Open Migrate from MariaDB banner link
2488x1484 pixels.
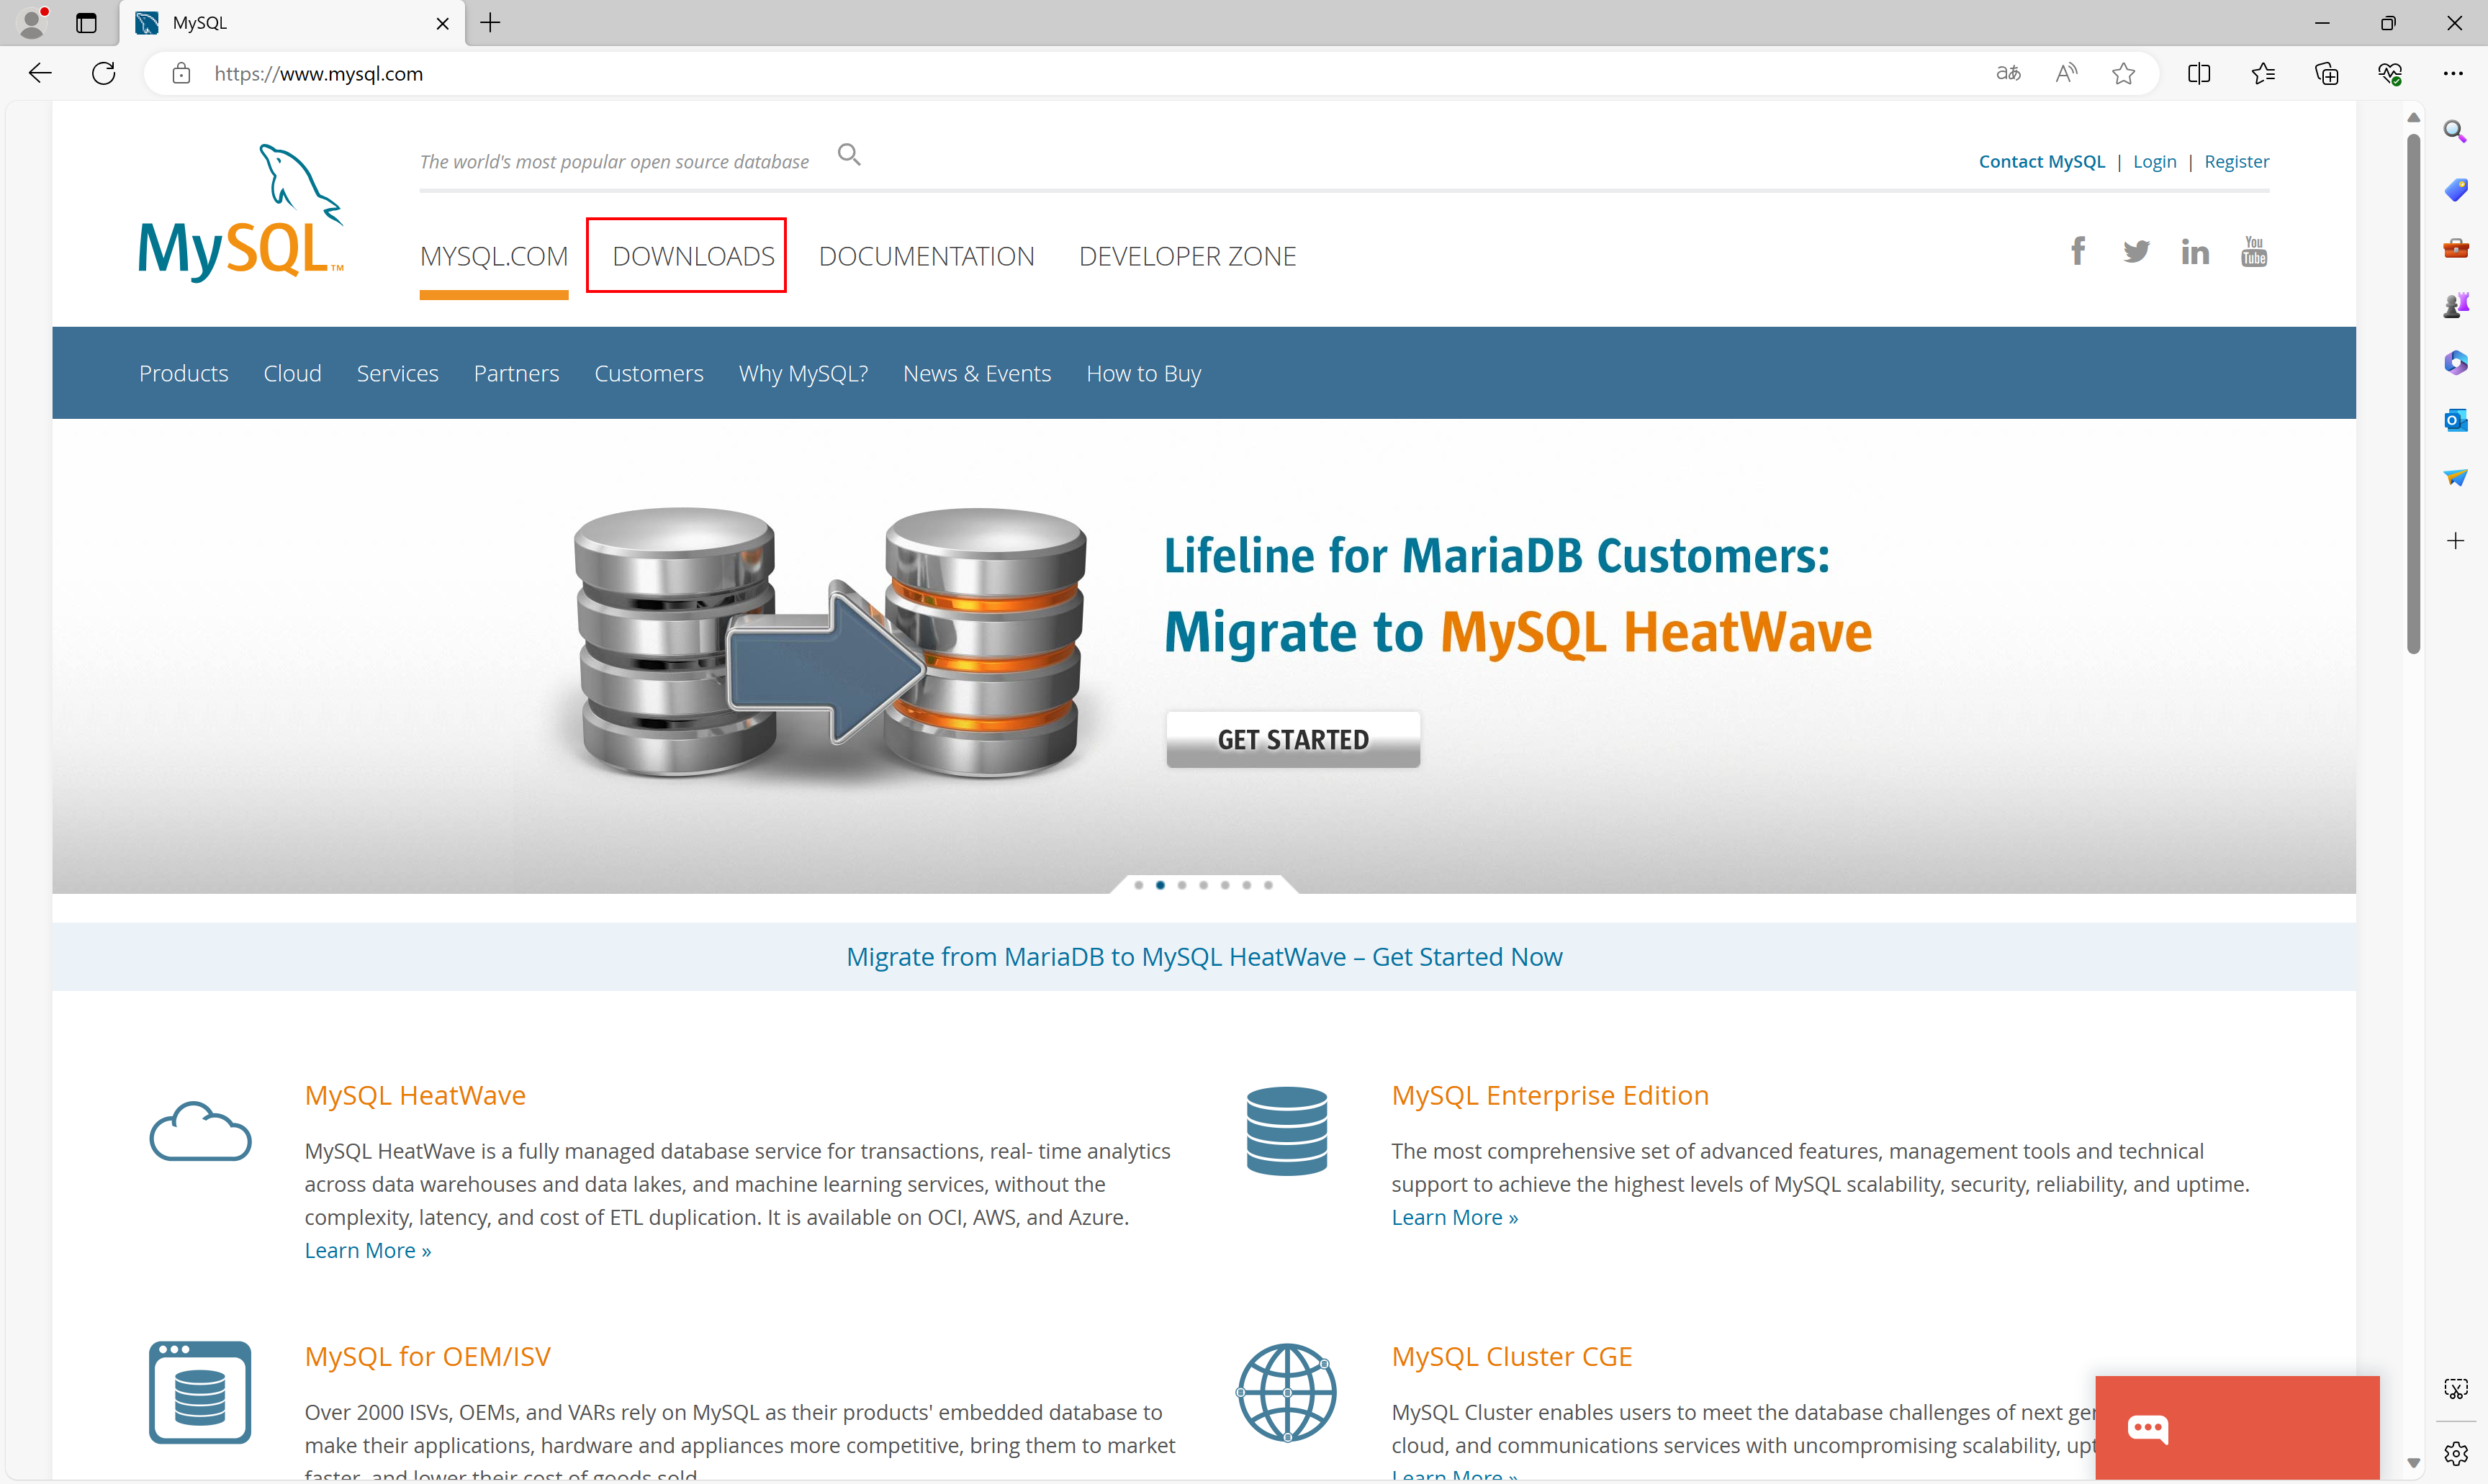click(x=1204, y=957)
